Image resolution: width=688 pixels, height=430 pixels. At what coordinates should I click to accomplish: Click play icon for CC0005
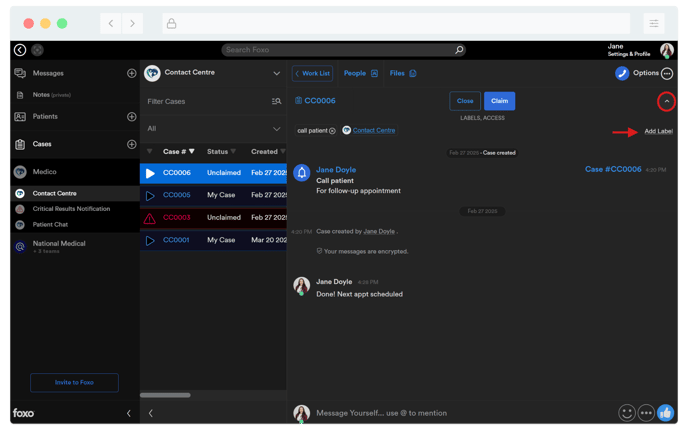(x=150, y=196)
